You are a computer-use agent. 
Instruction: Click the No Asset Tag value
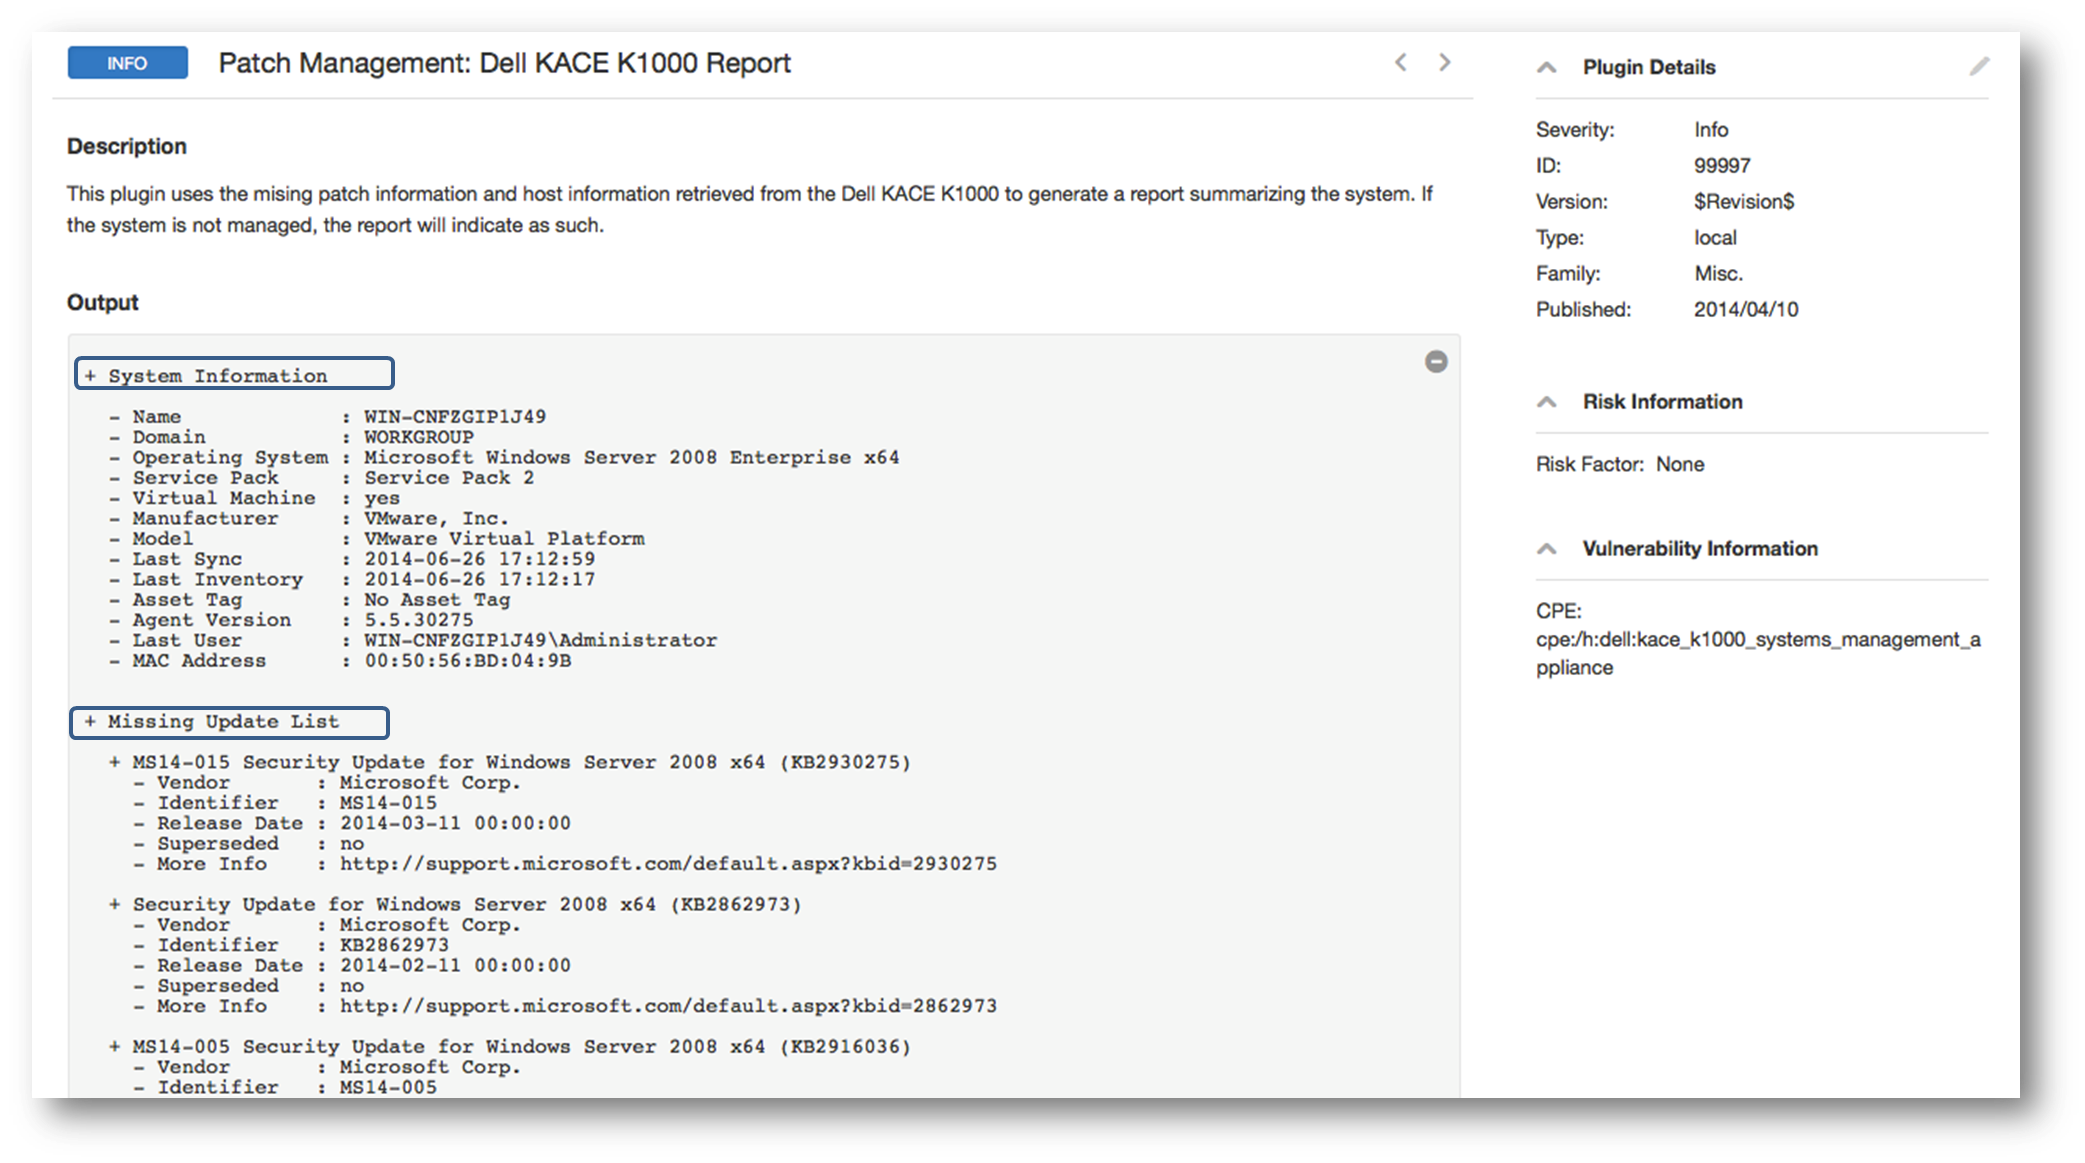pos(437,600)
